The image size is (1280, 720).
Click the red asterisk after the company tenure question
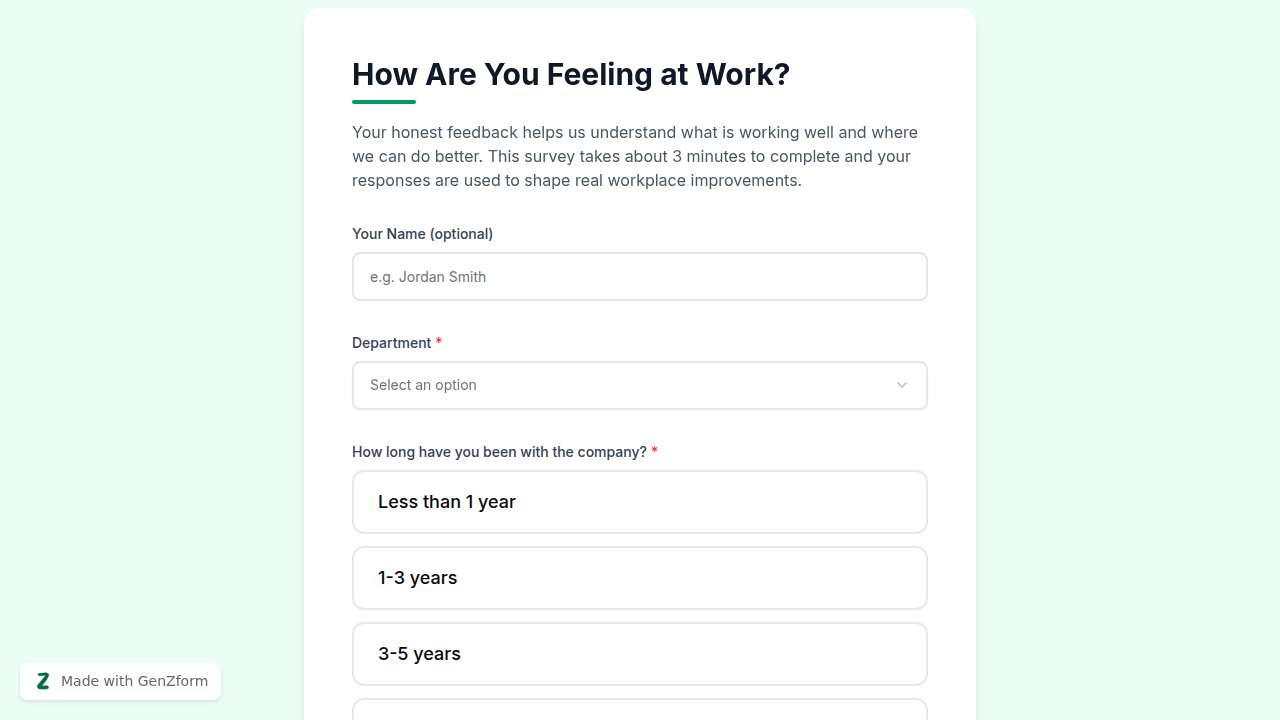click(655, 452)
